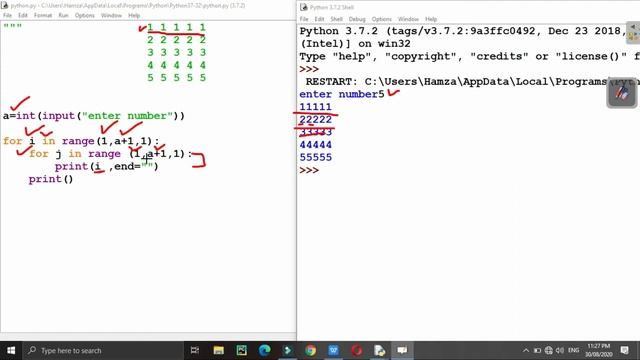Open Edit menu in Python Shell window

click(319, 19)
